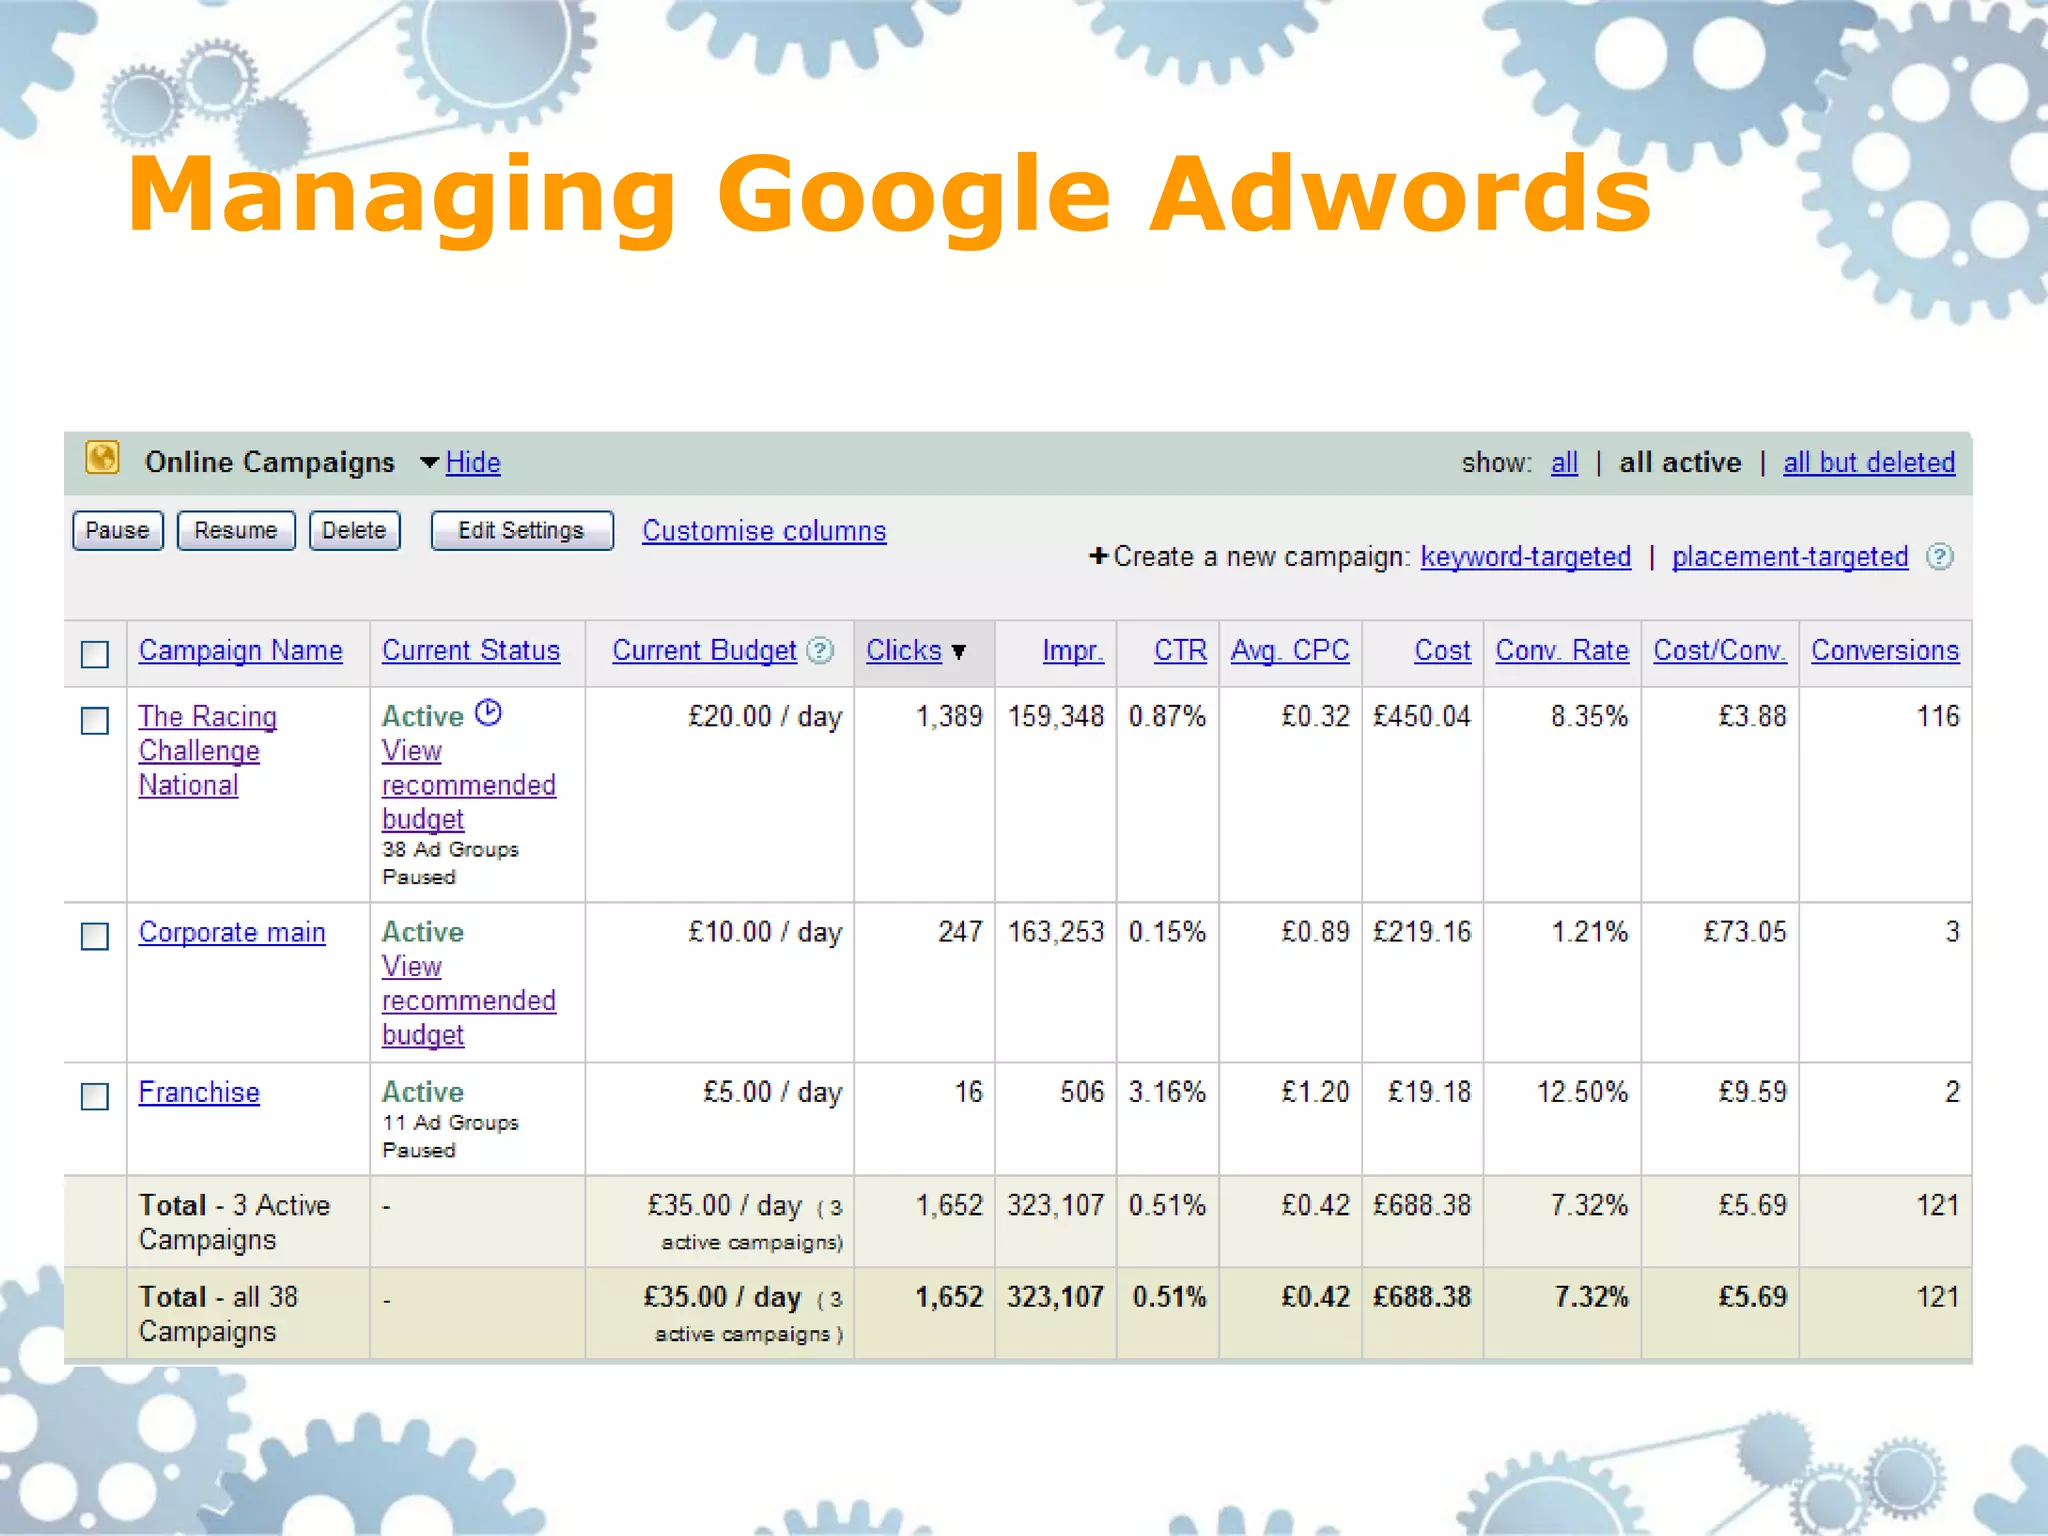Click the 12.50% conversion rate value

coord(1582,1093)
